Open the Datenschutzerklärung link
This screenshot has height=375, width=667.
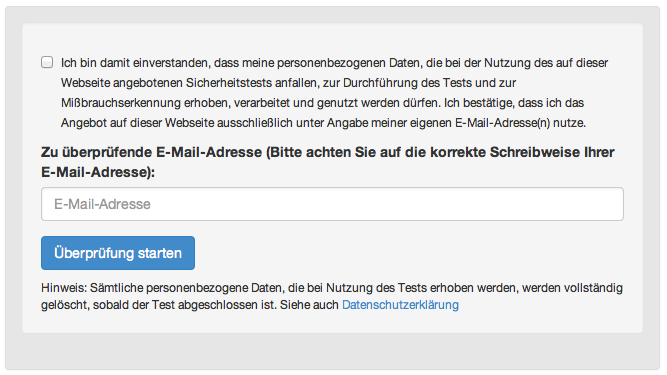(400, 305)
